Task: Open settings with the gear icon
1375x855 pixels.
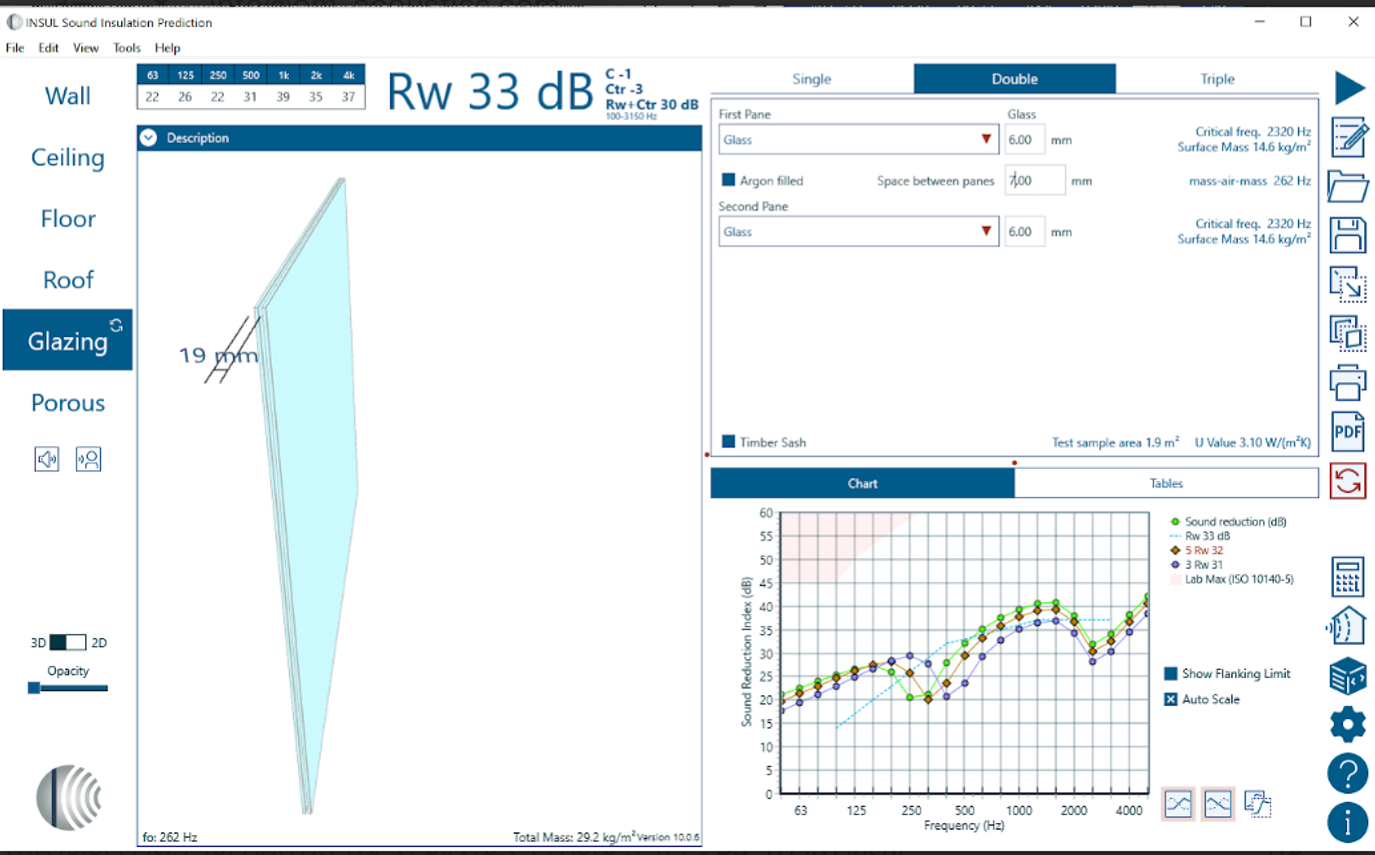Action: tap(1348, 724)
